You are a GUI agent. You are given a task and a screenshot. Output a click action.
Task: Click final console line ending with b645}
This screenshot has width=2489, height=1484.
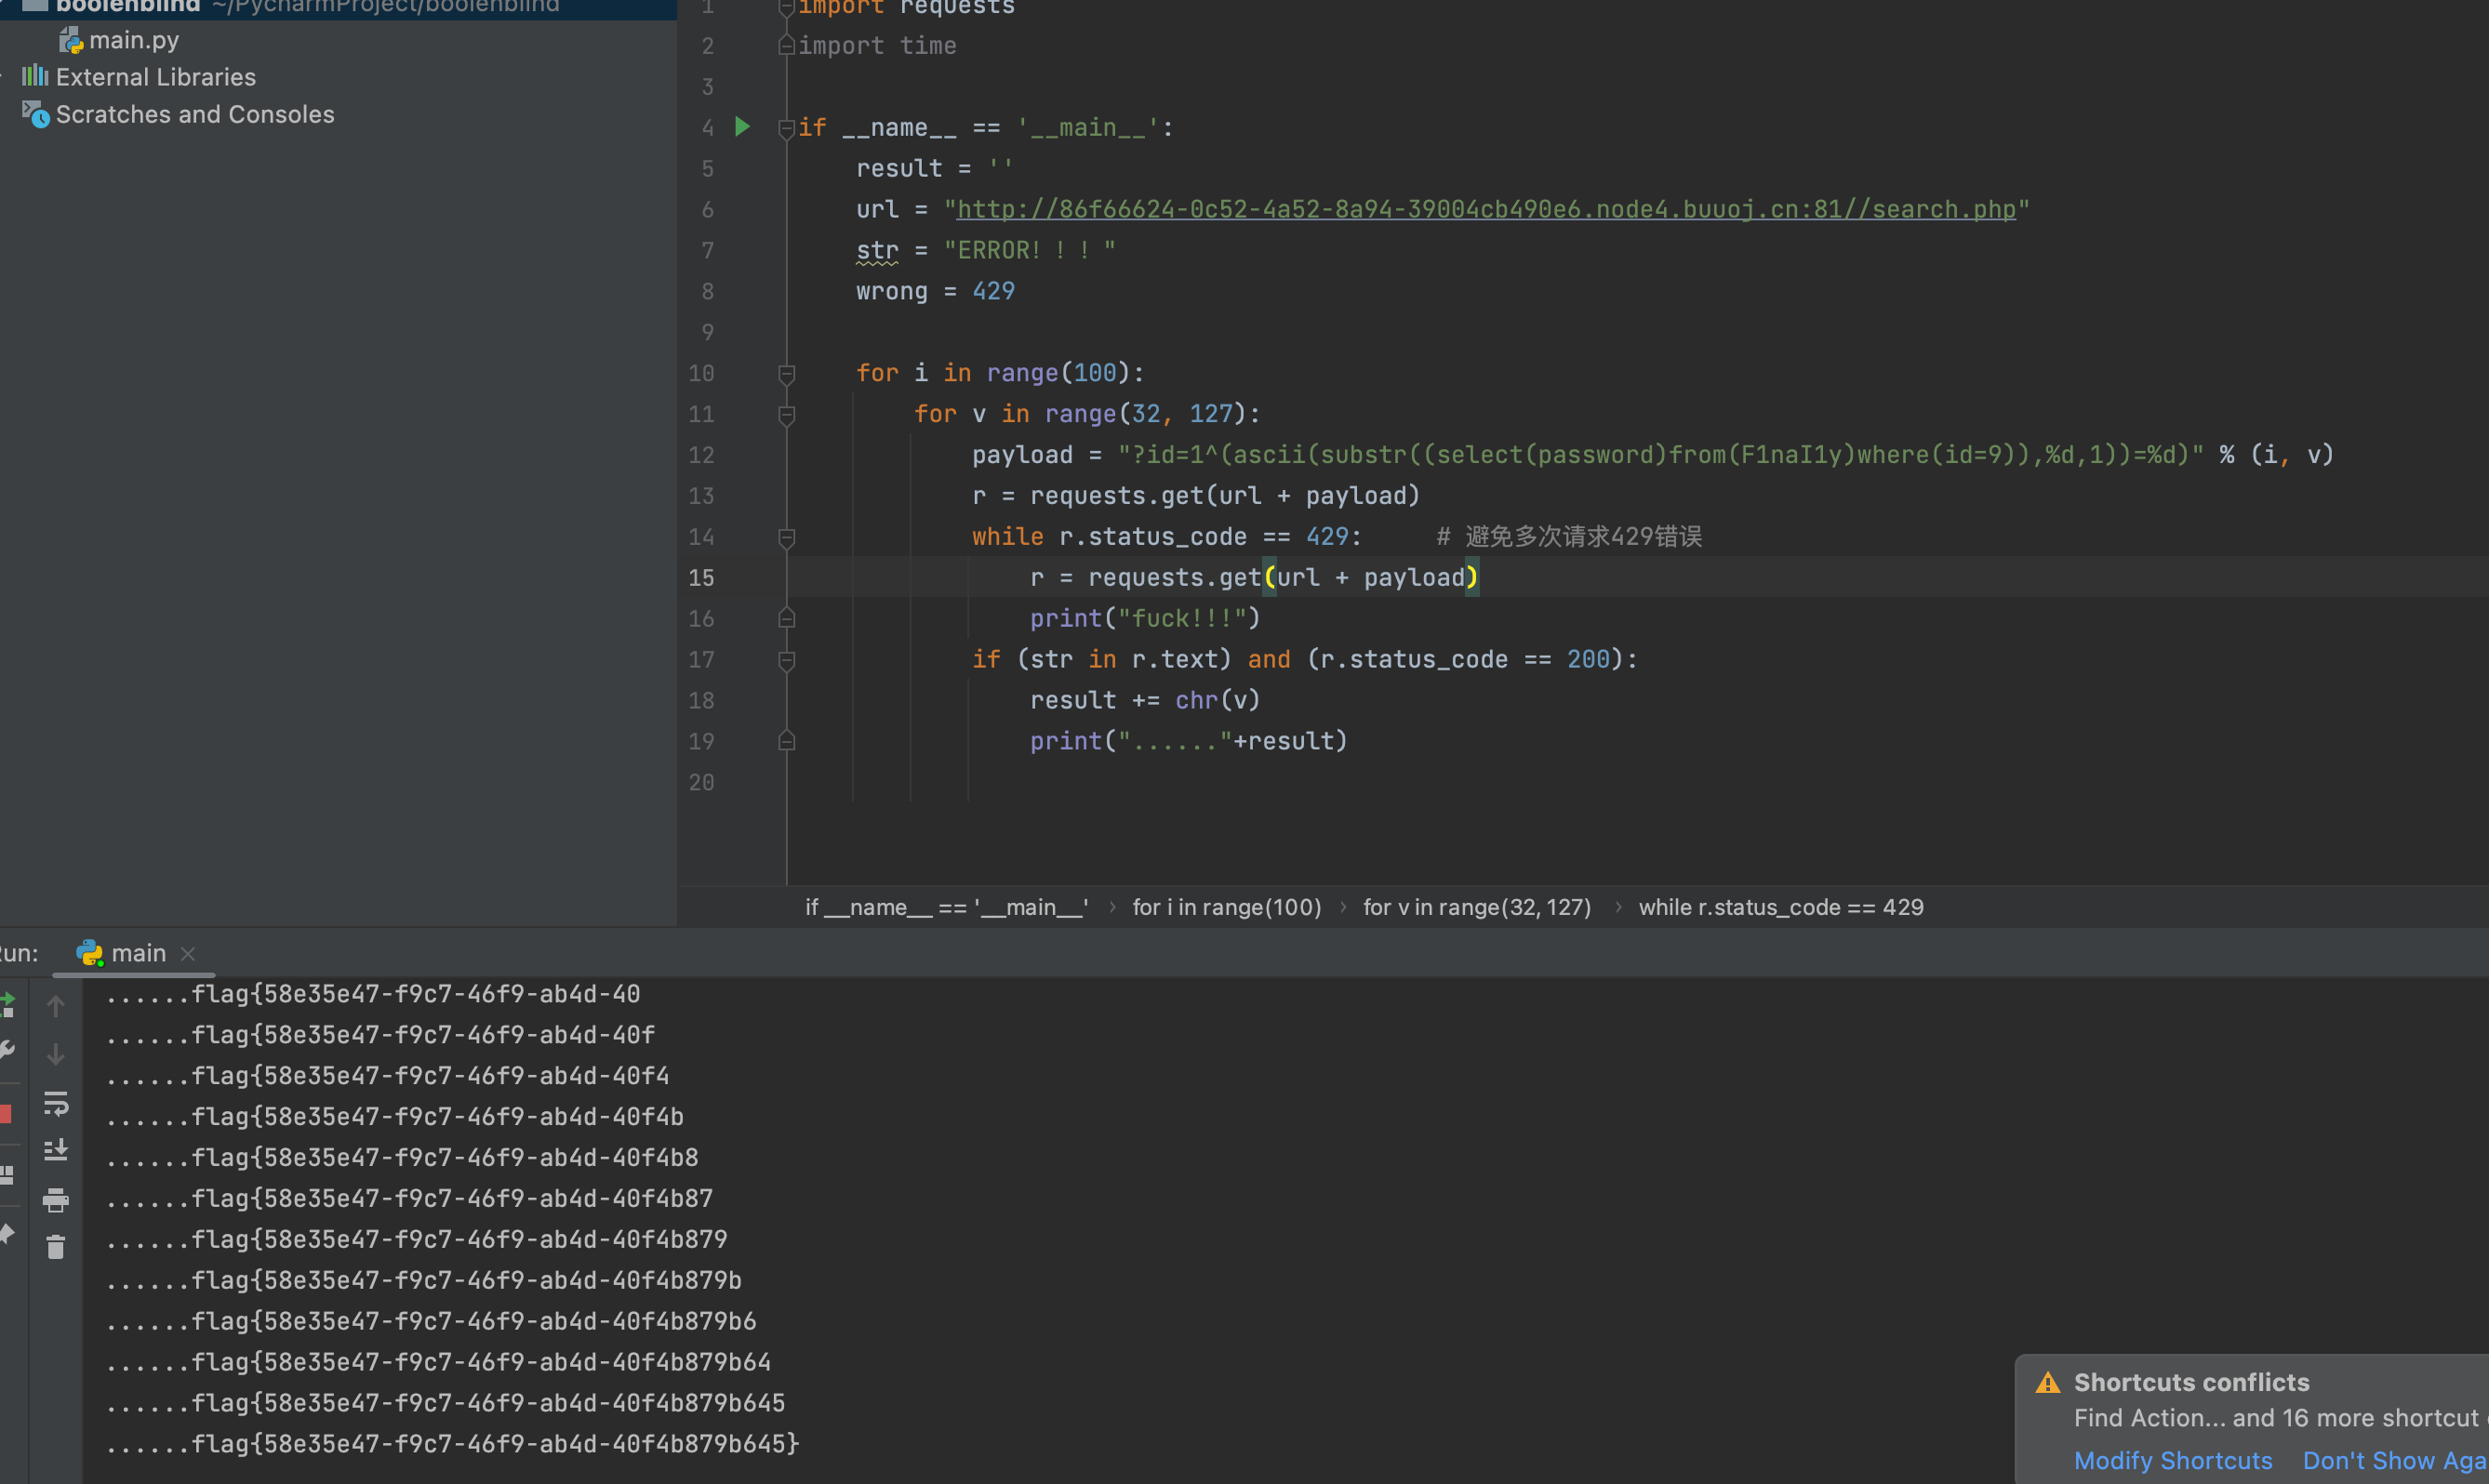(x=453, y=1443)
